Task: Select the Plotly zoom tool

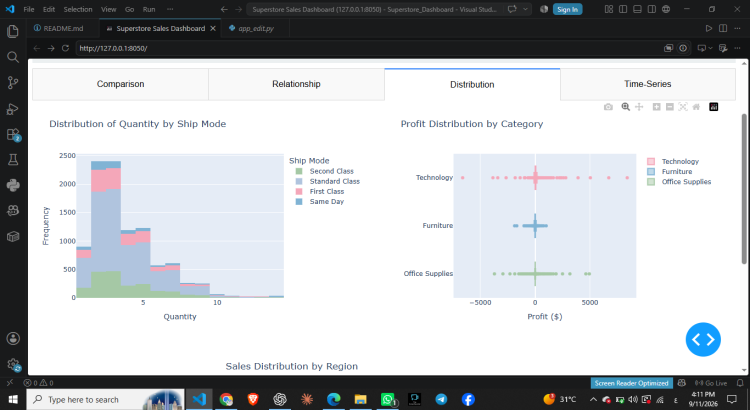Action: 625,107
